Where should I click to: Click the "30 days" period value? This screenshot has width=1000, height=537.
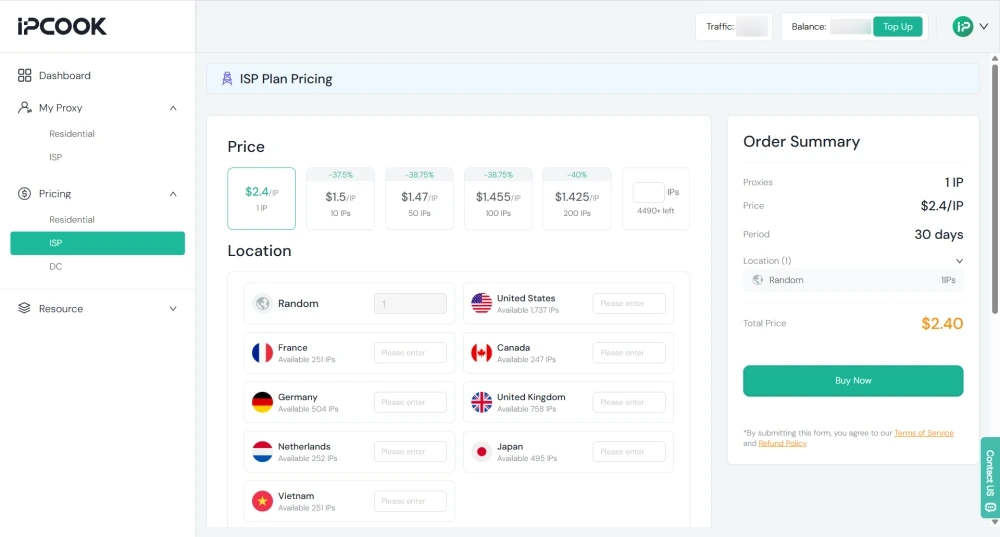point(939,234)
